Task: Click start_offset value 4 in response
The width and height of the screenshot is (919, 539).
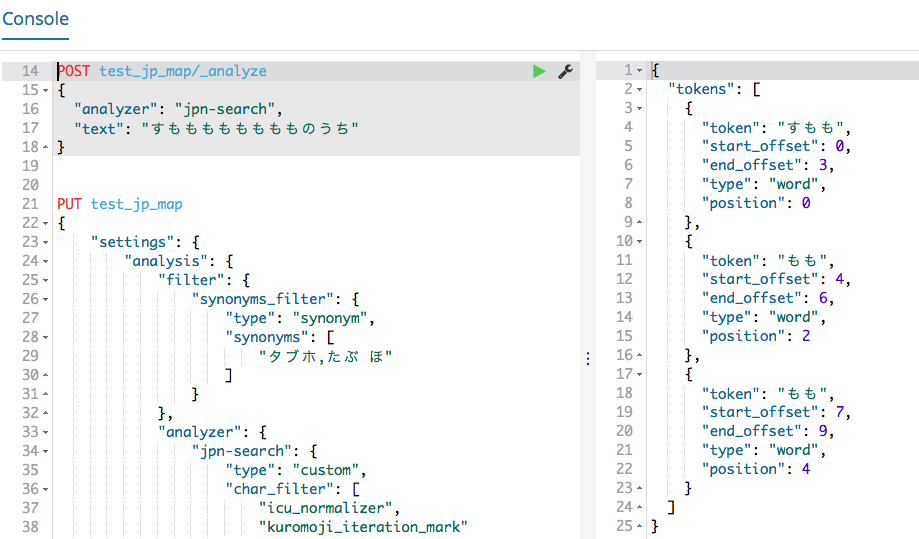Action: pos(839,279)
